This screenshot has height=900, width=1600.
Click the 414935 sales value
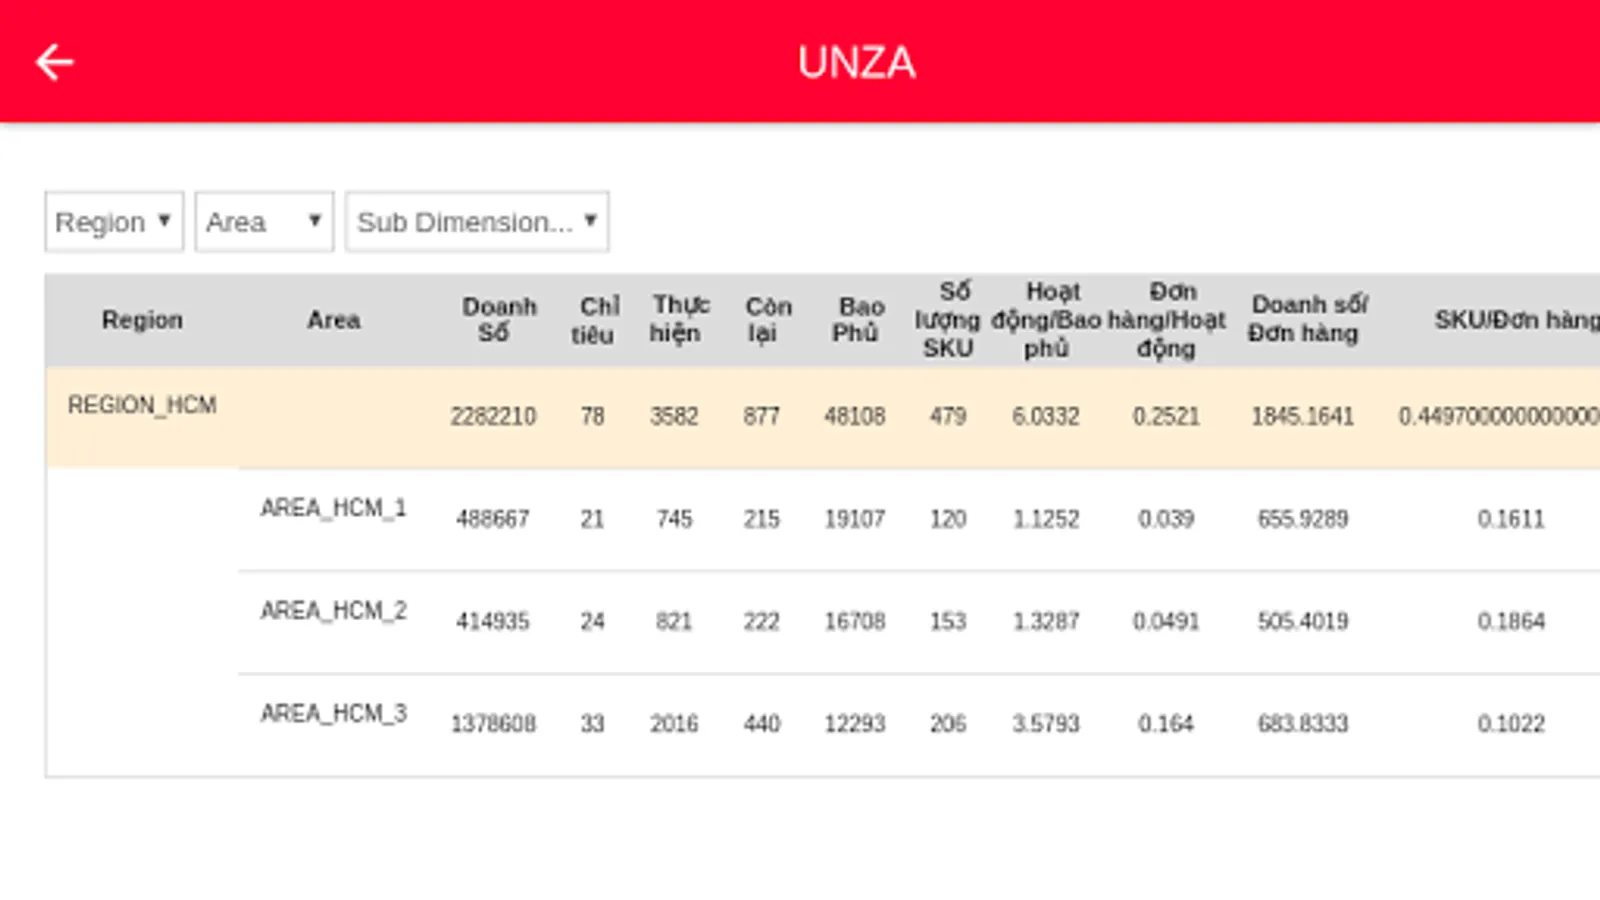point(493,621)
